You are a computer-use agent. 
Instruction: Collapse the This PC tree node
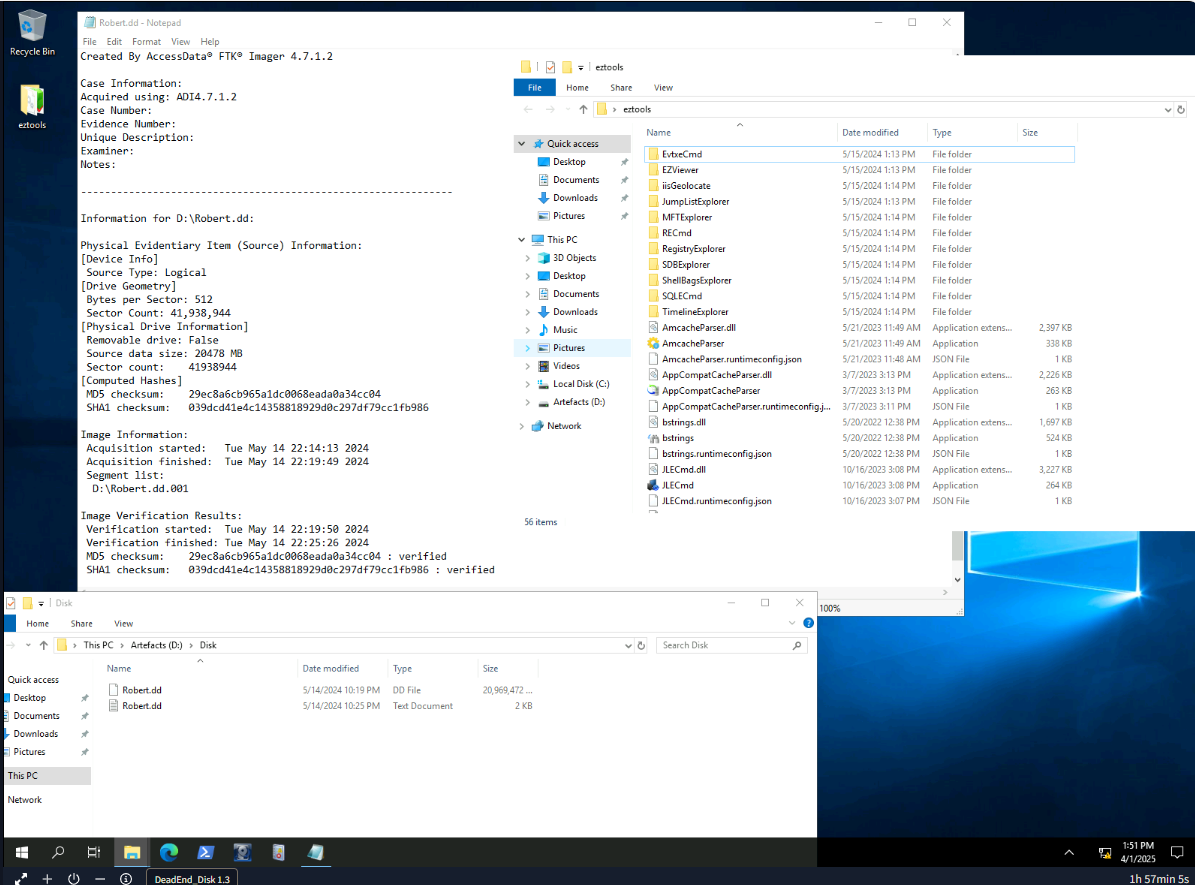(x=520, y=239)
